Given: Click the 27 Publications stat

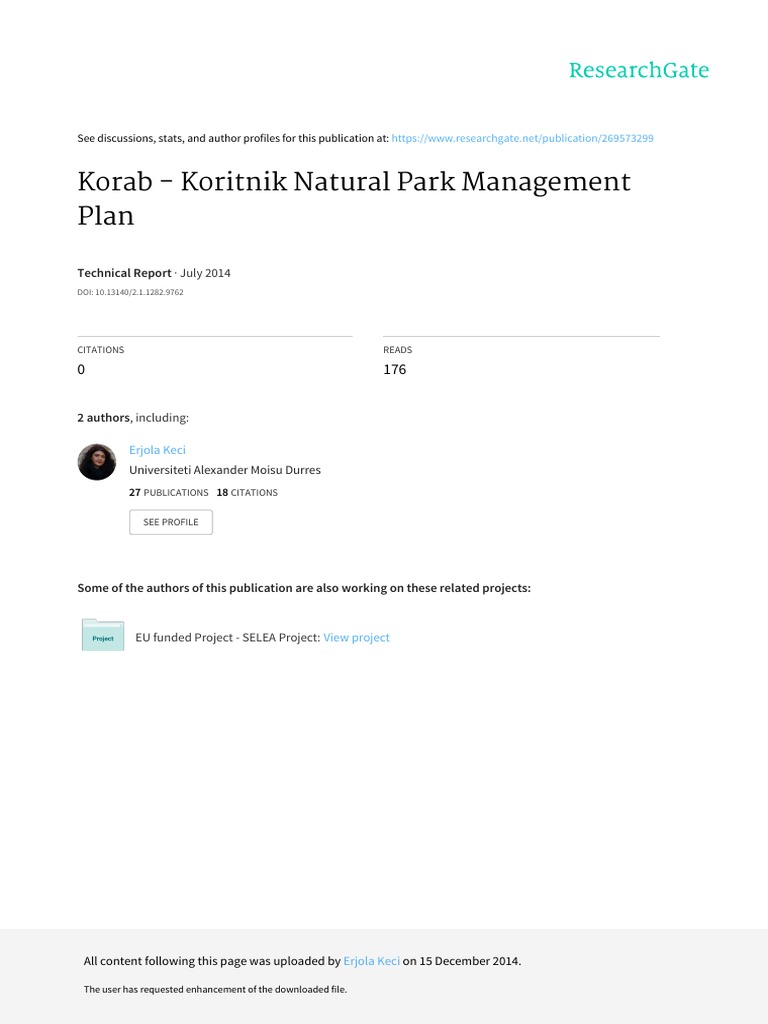Looking at the screenshot, I should (169, 492).
